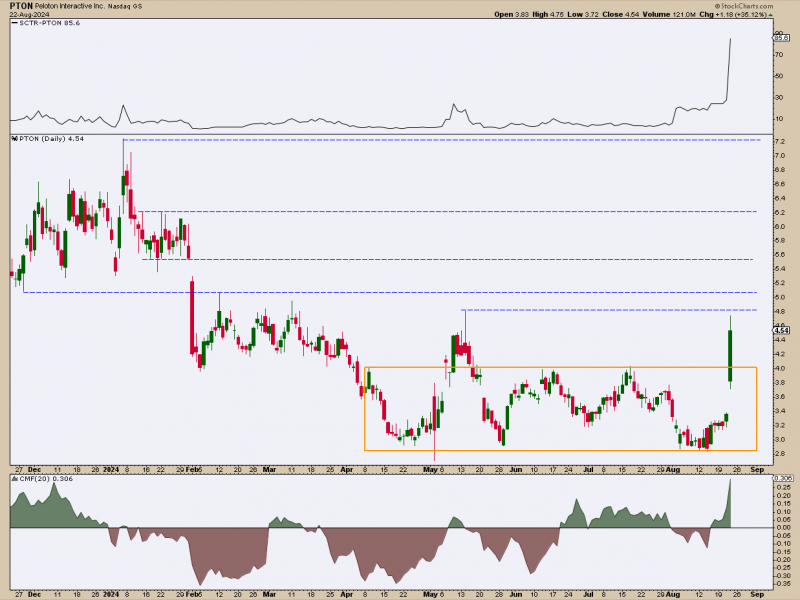Click the 0.00 label on CMF axis
This screenshot has height=600, width=800.
point(782,528)
